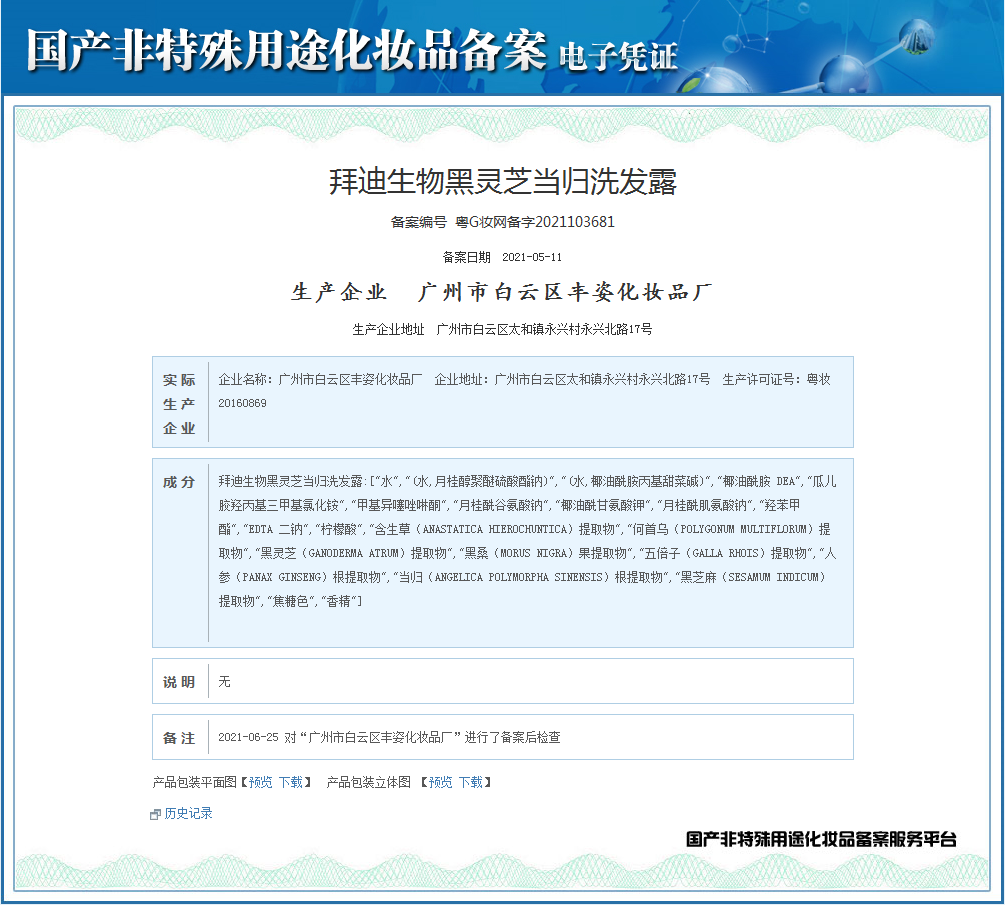
Task: Select the filing number 粤G妆网备字2021103681
Action: pyautogui.click(x=535, y=222)
